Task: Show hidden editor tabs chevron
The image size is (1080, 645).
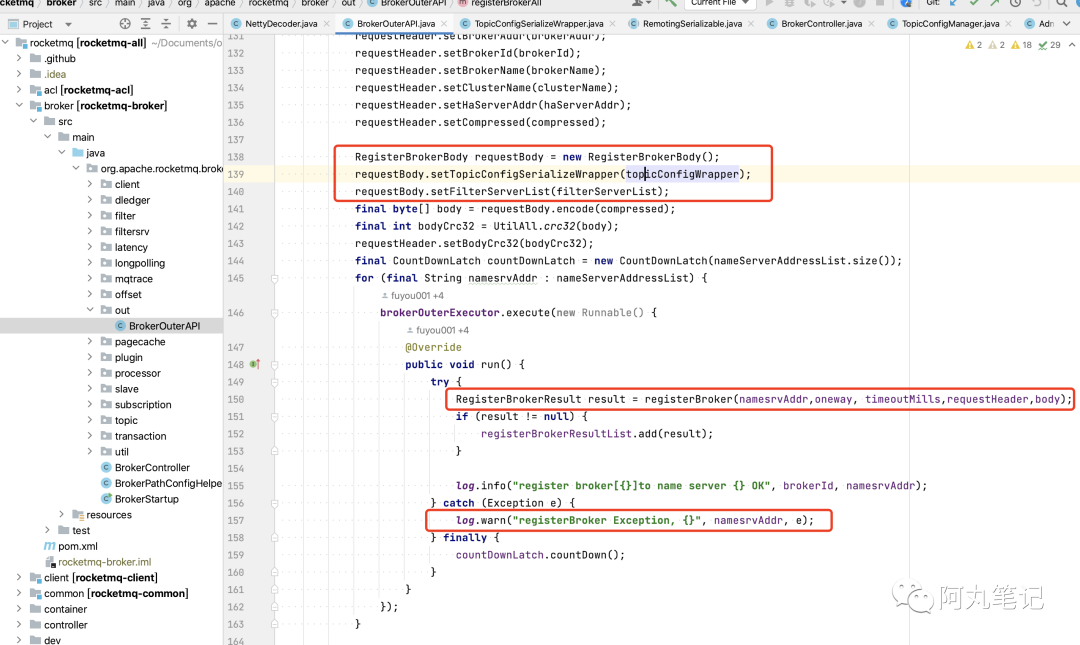Action: 1067,23
